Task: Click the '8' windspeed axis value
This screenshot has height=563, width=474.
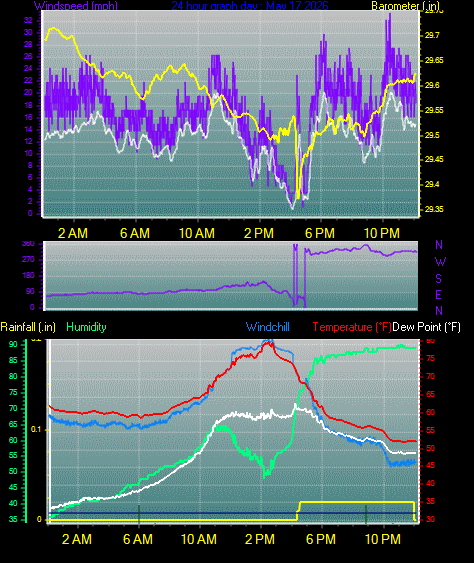Action: (x=30, y=166)
